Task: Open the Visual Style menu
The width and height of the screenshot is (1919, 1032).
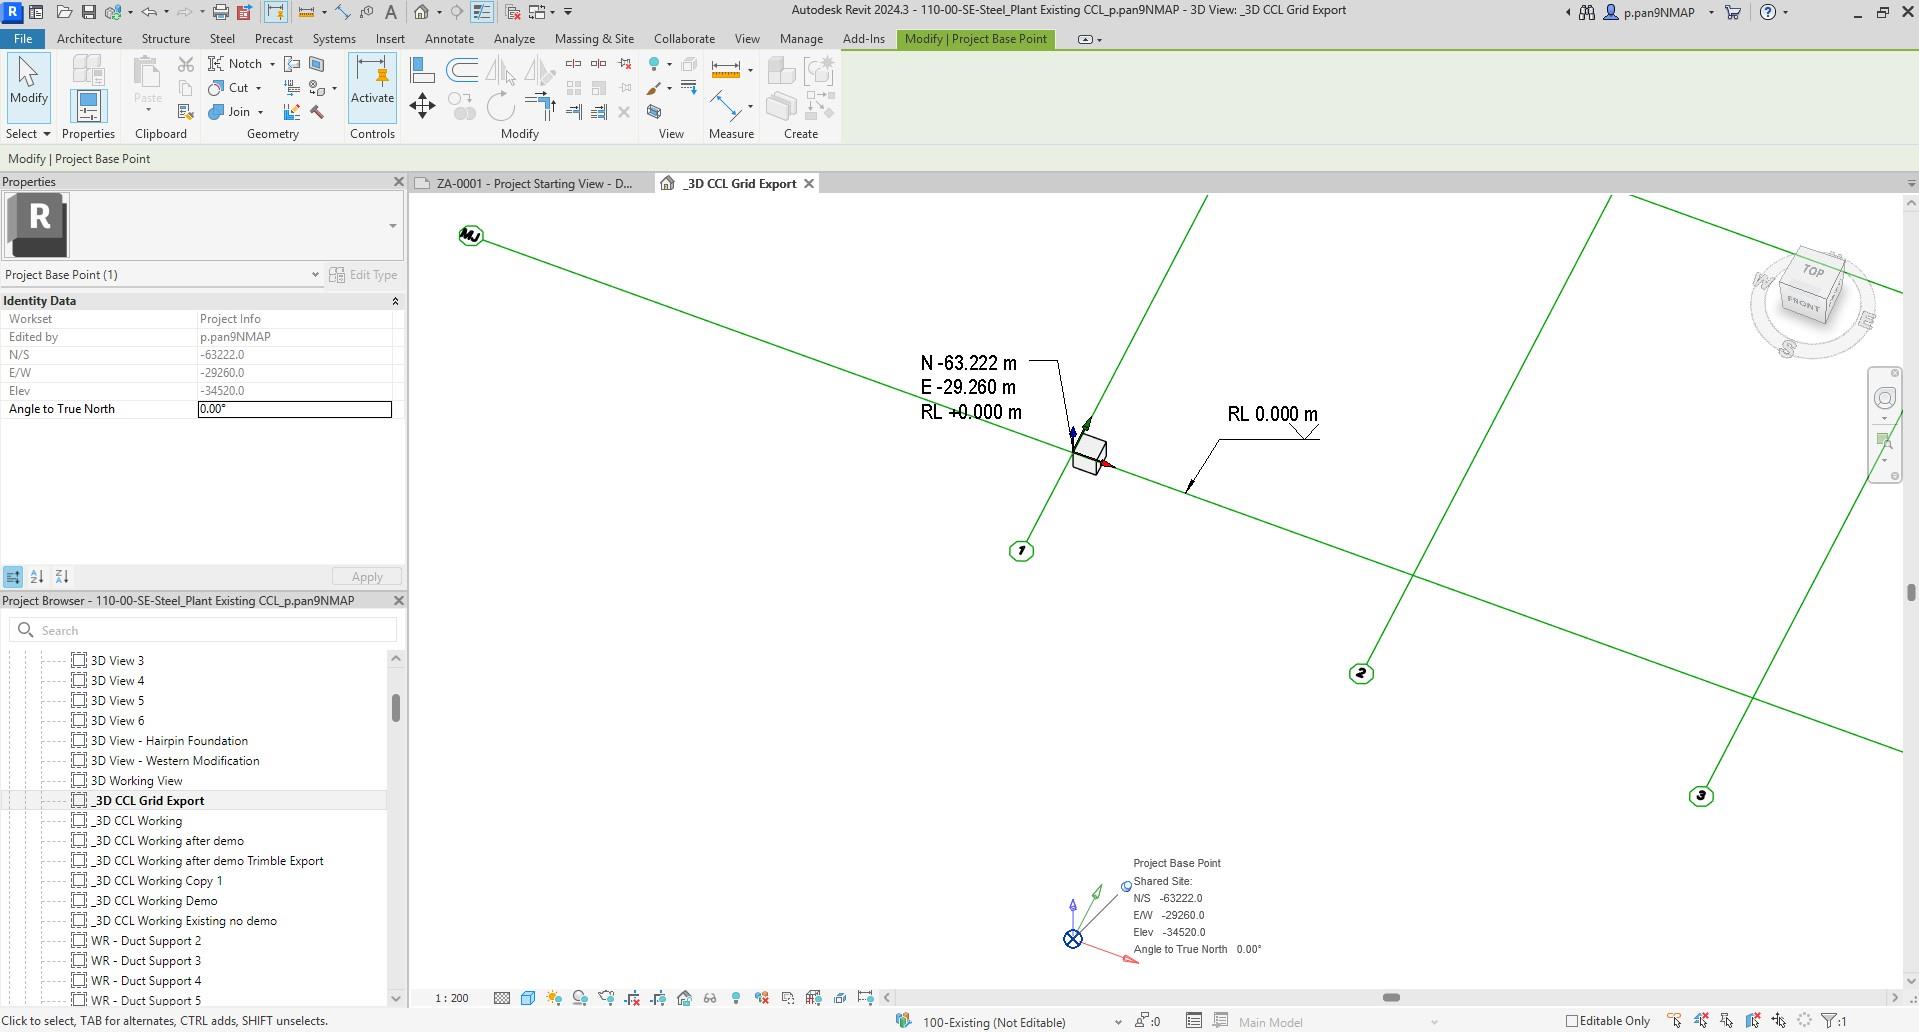Action: (526, 998)
